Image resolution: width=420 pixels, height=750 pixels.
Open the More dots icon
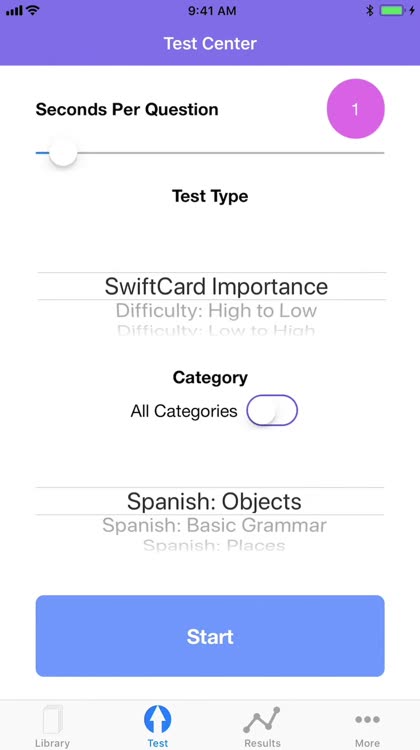[367, 719]
